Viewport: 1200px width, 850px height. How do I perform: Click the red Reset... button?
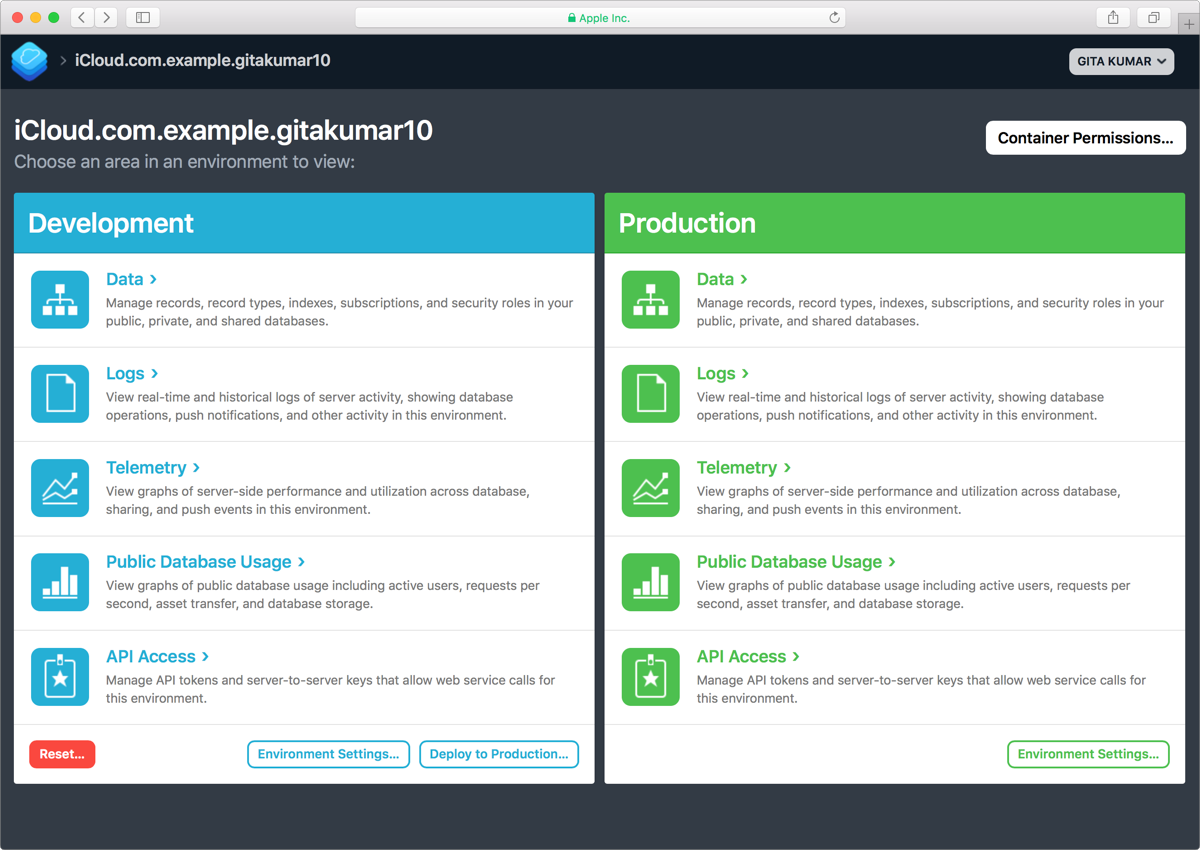(x=62, y=754)
